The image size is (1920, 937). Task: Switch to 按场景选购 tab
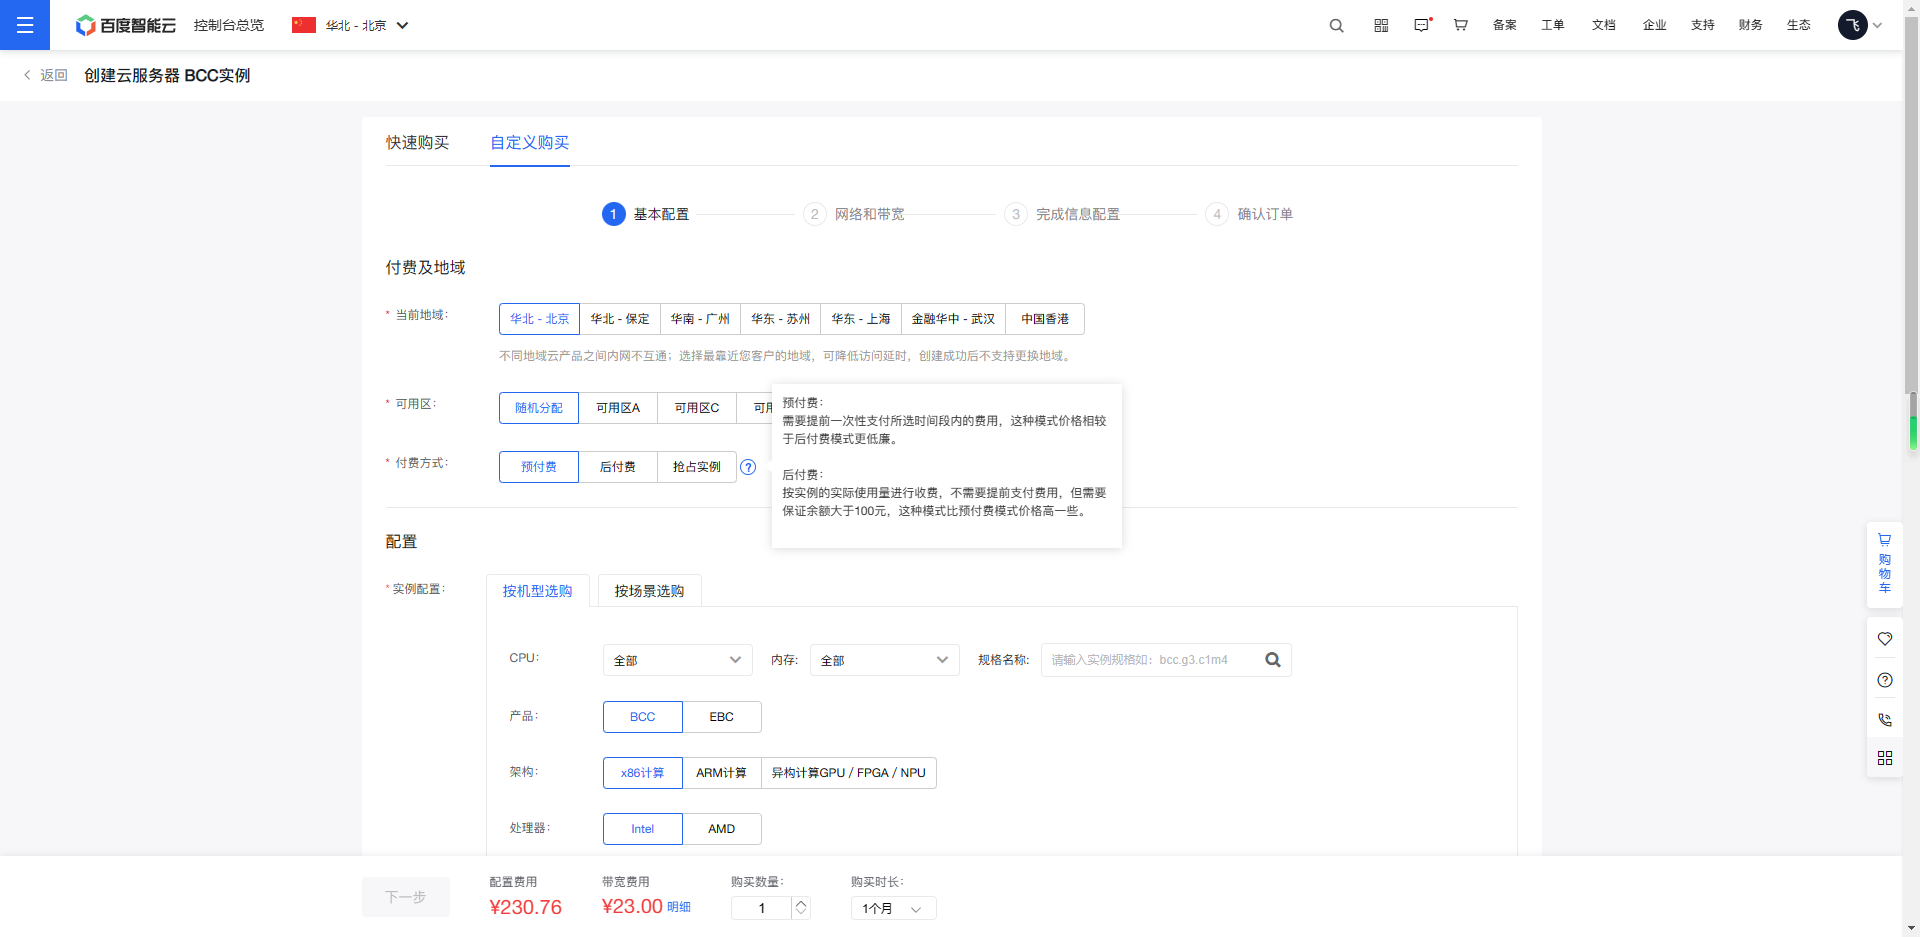click(x=649, y=591)
